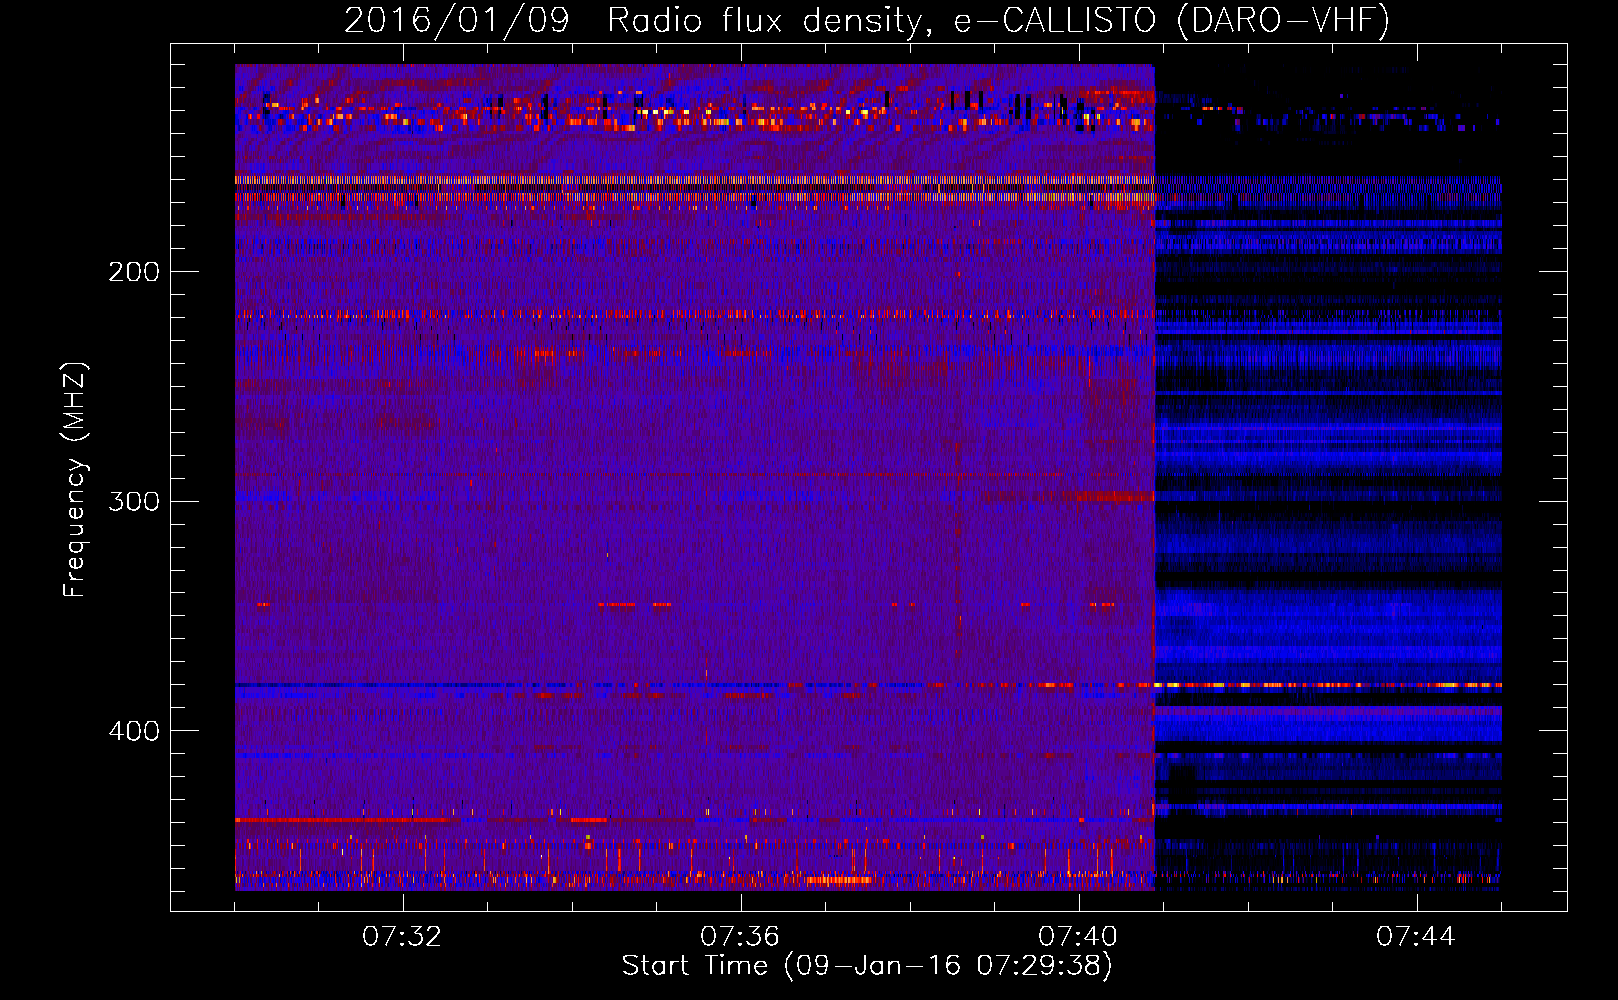This screenshot has height=1000, width=1618.
Task: Select the 300 frequency tick label
Action: coord(134,501)
